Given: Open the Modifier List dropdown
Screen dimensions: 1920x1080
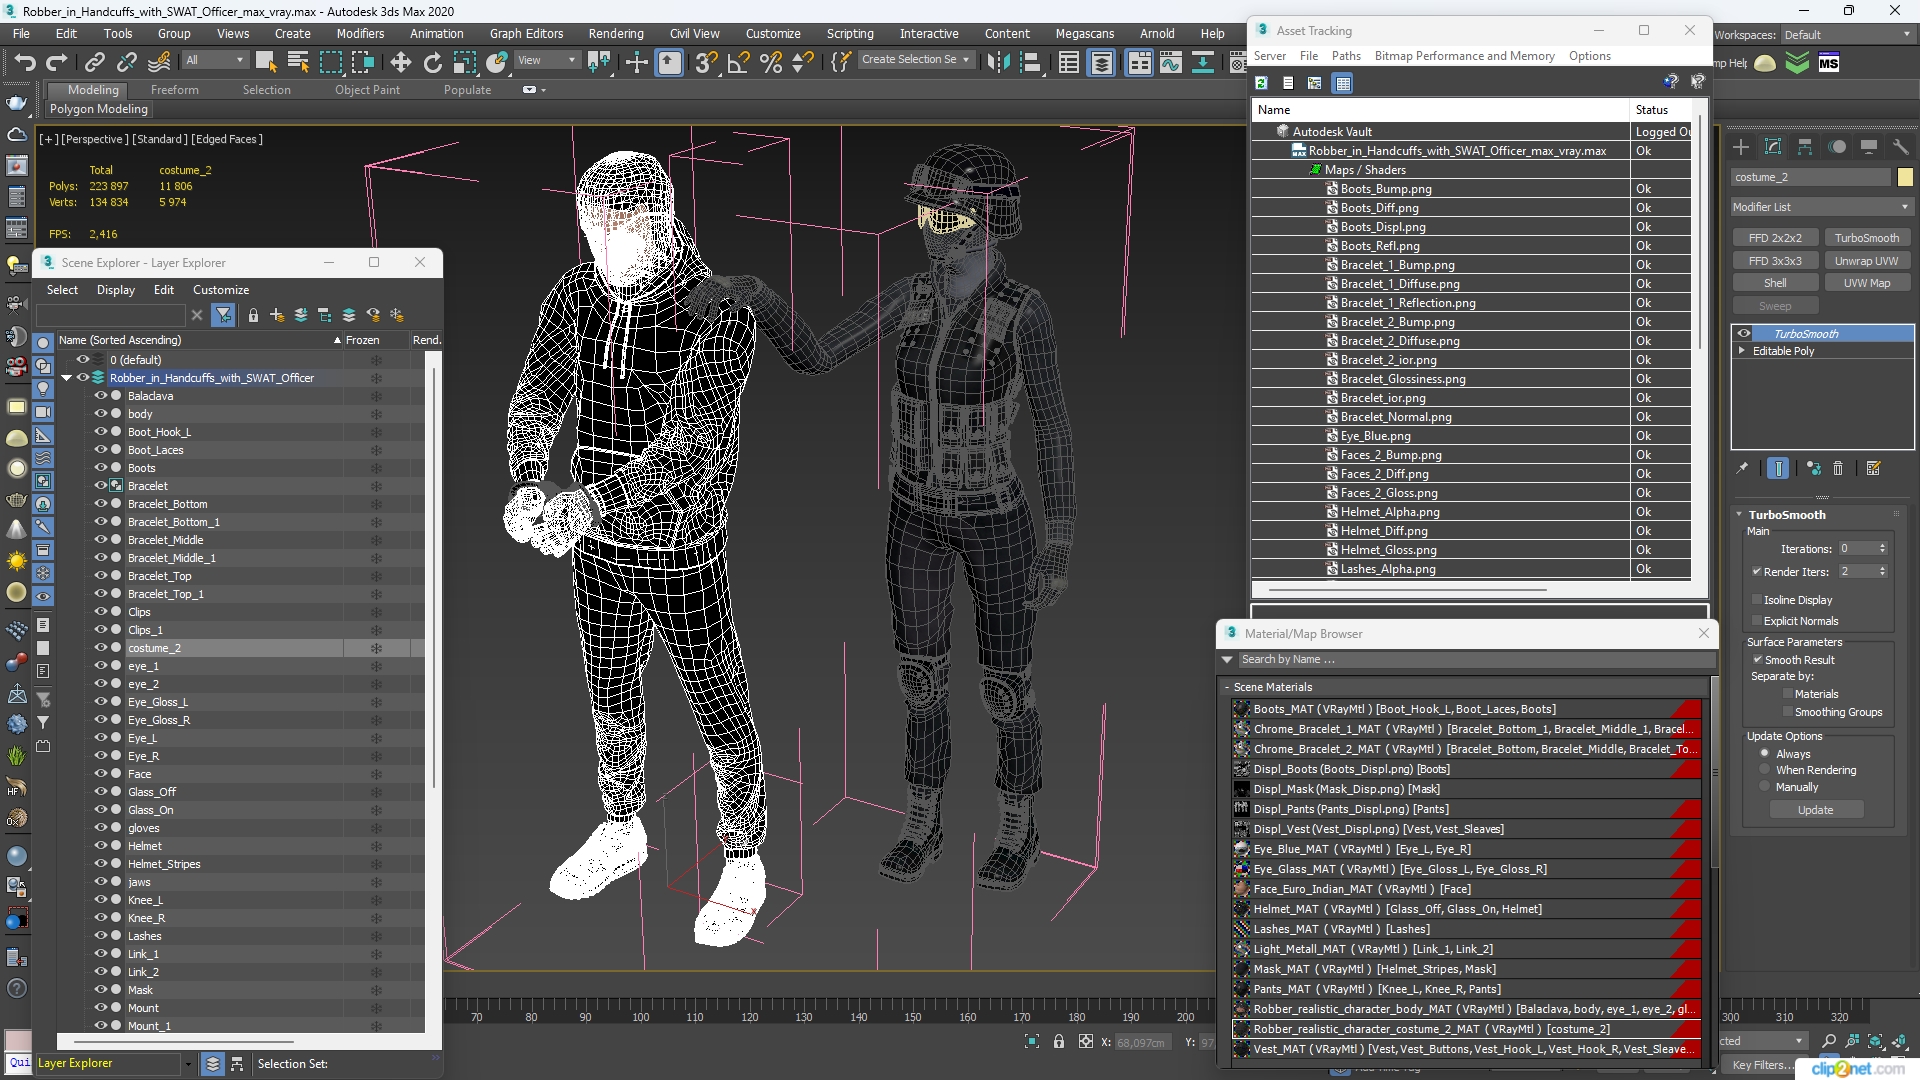Looking at the screenshot, I should click(x=1822, y=207).
